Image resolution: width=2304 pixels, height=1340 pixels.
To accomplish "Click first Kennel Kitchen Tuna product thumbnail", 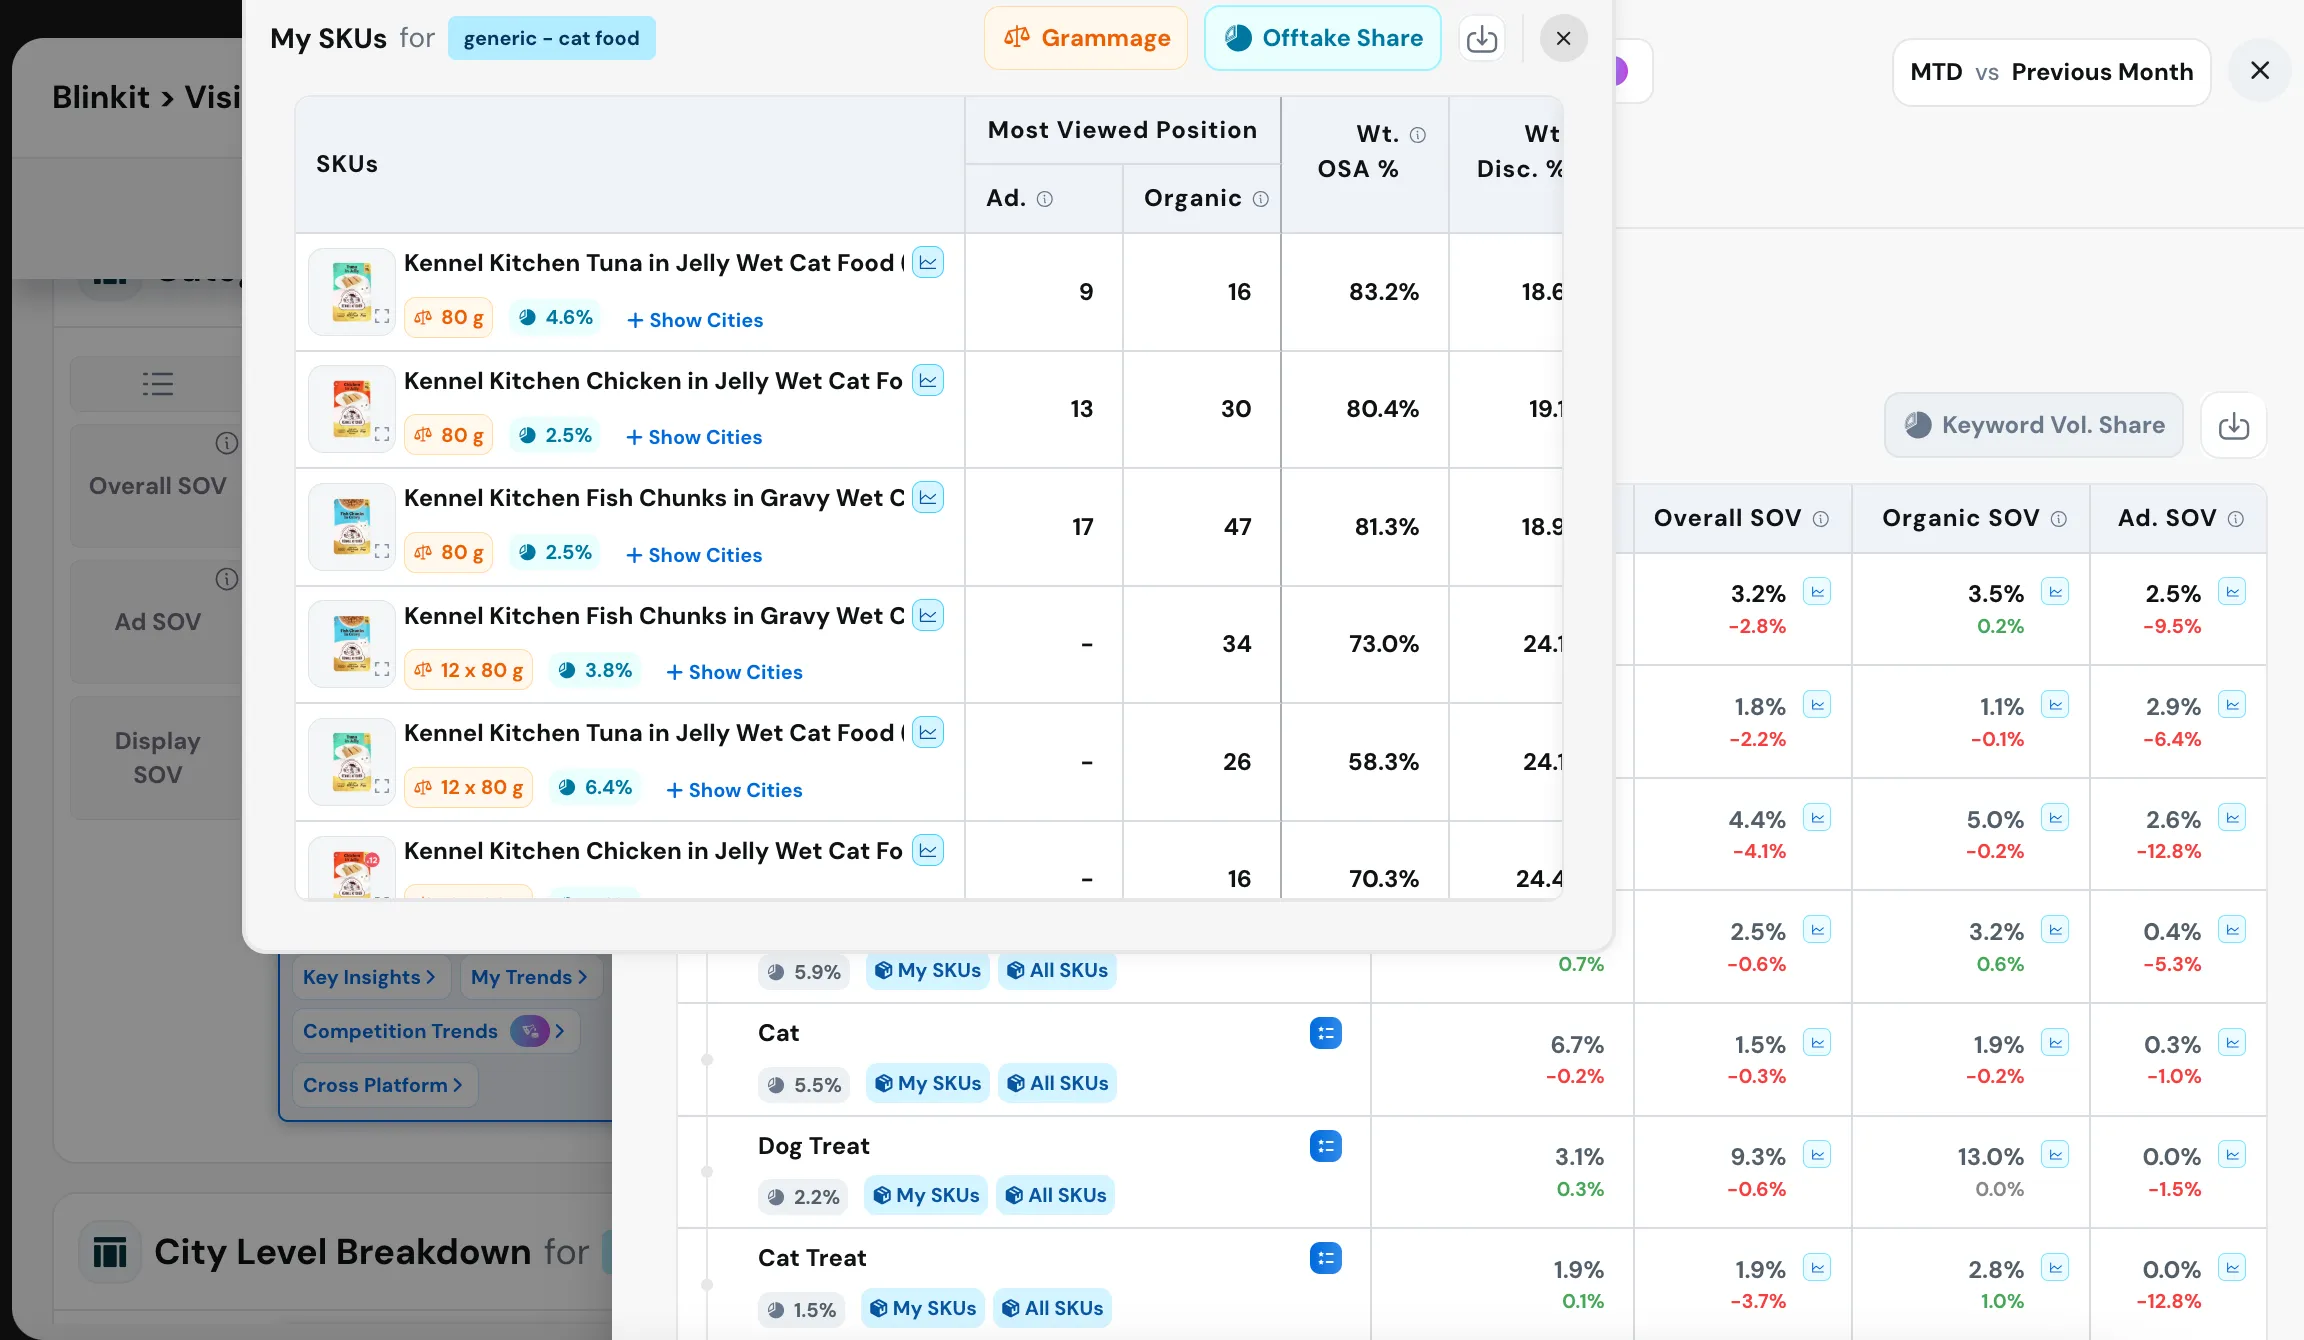I will 351,291.
